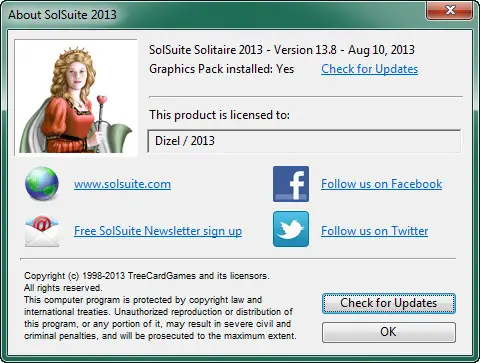Open the Follow us on Facebook link
The height and width of the screenshot is (363, 480).
pos(382,184)
